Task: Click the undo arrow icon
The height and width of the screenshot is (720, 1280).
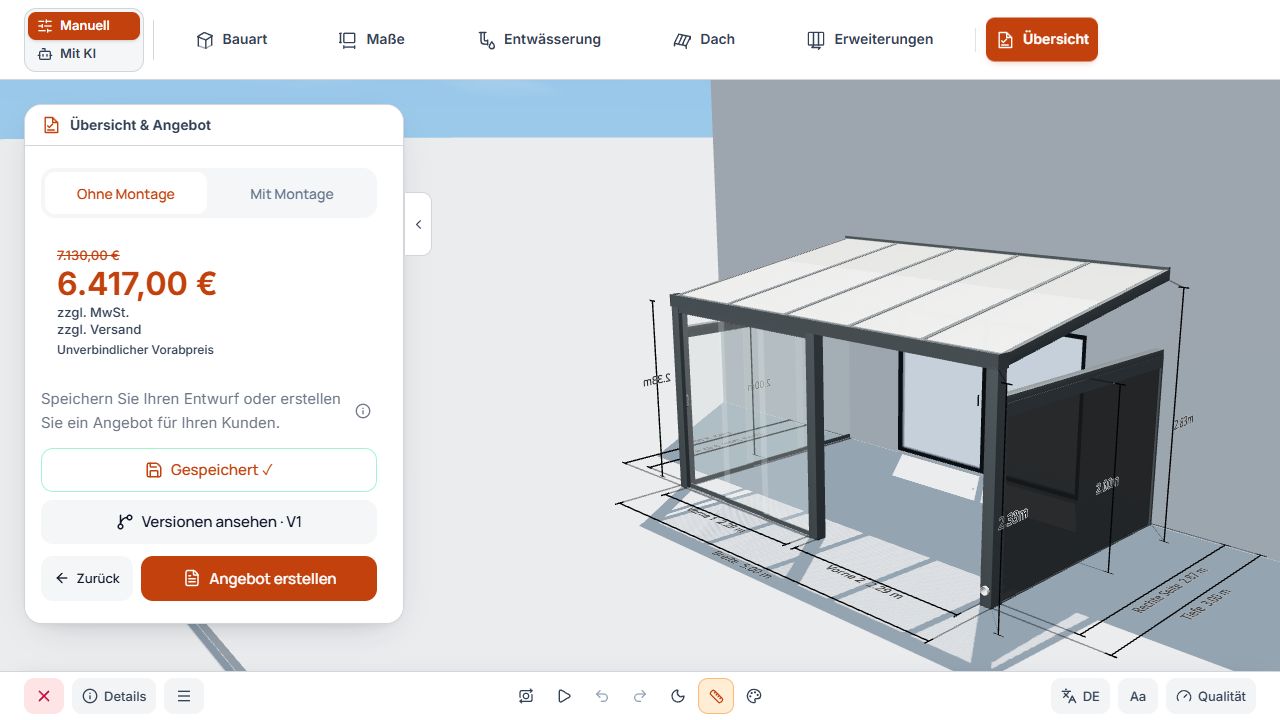Action: [x=602, y=696]
